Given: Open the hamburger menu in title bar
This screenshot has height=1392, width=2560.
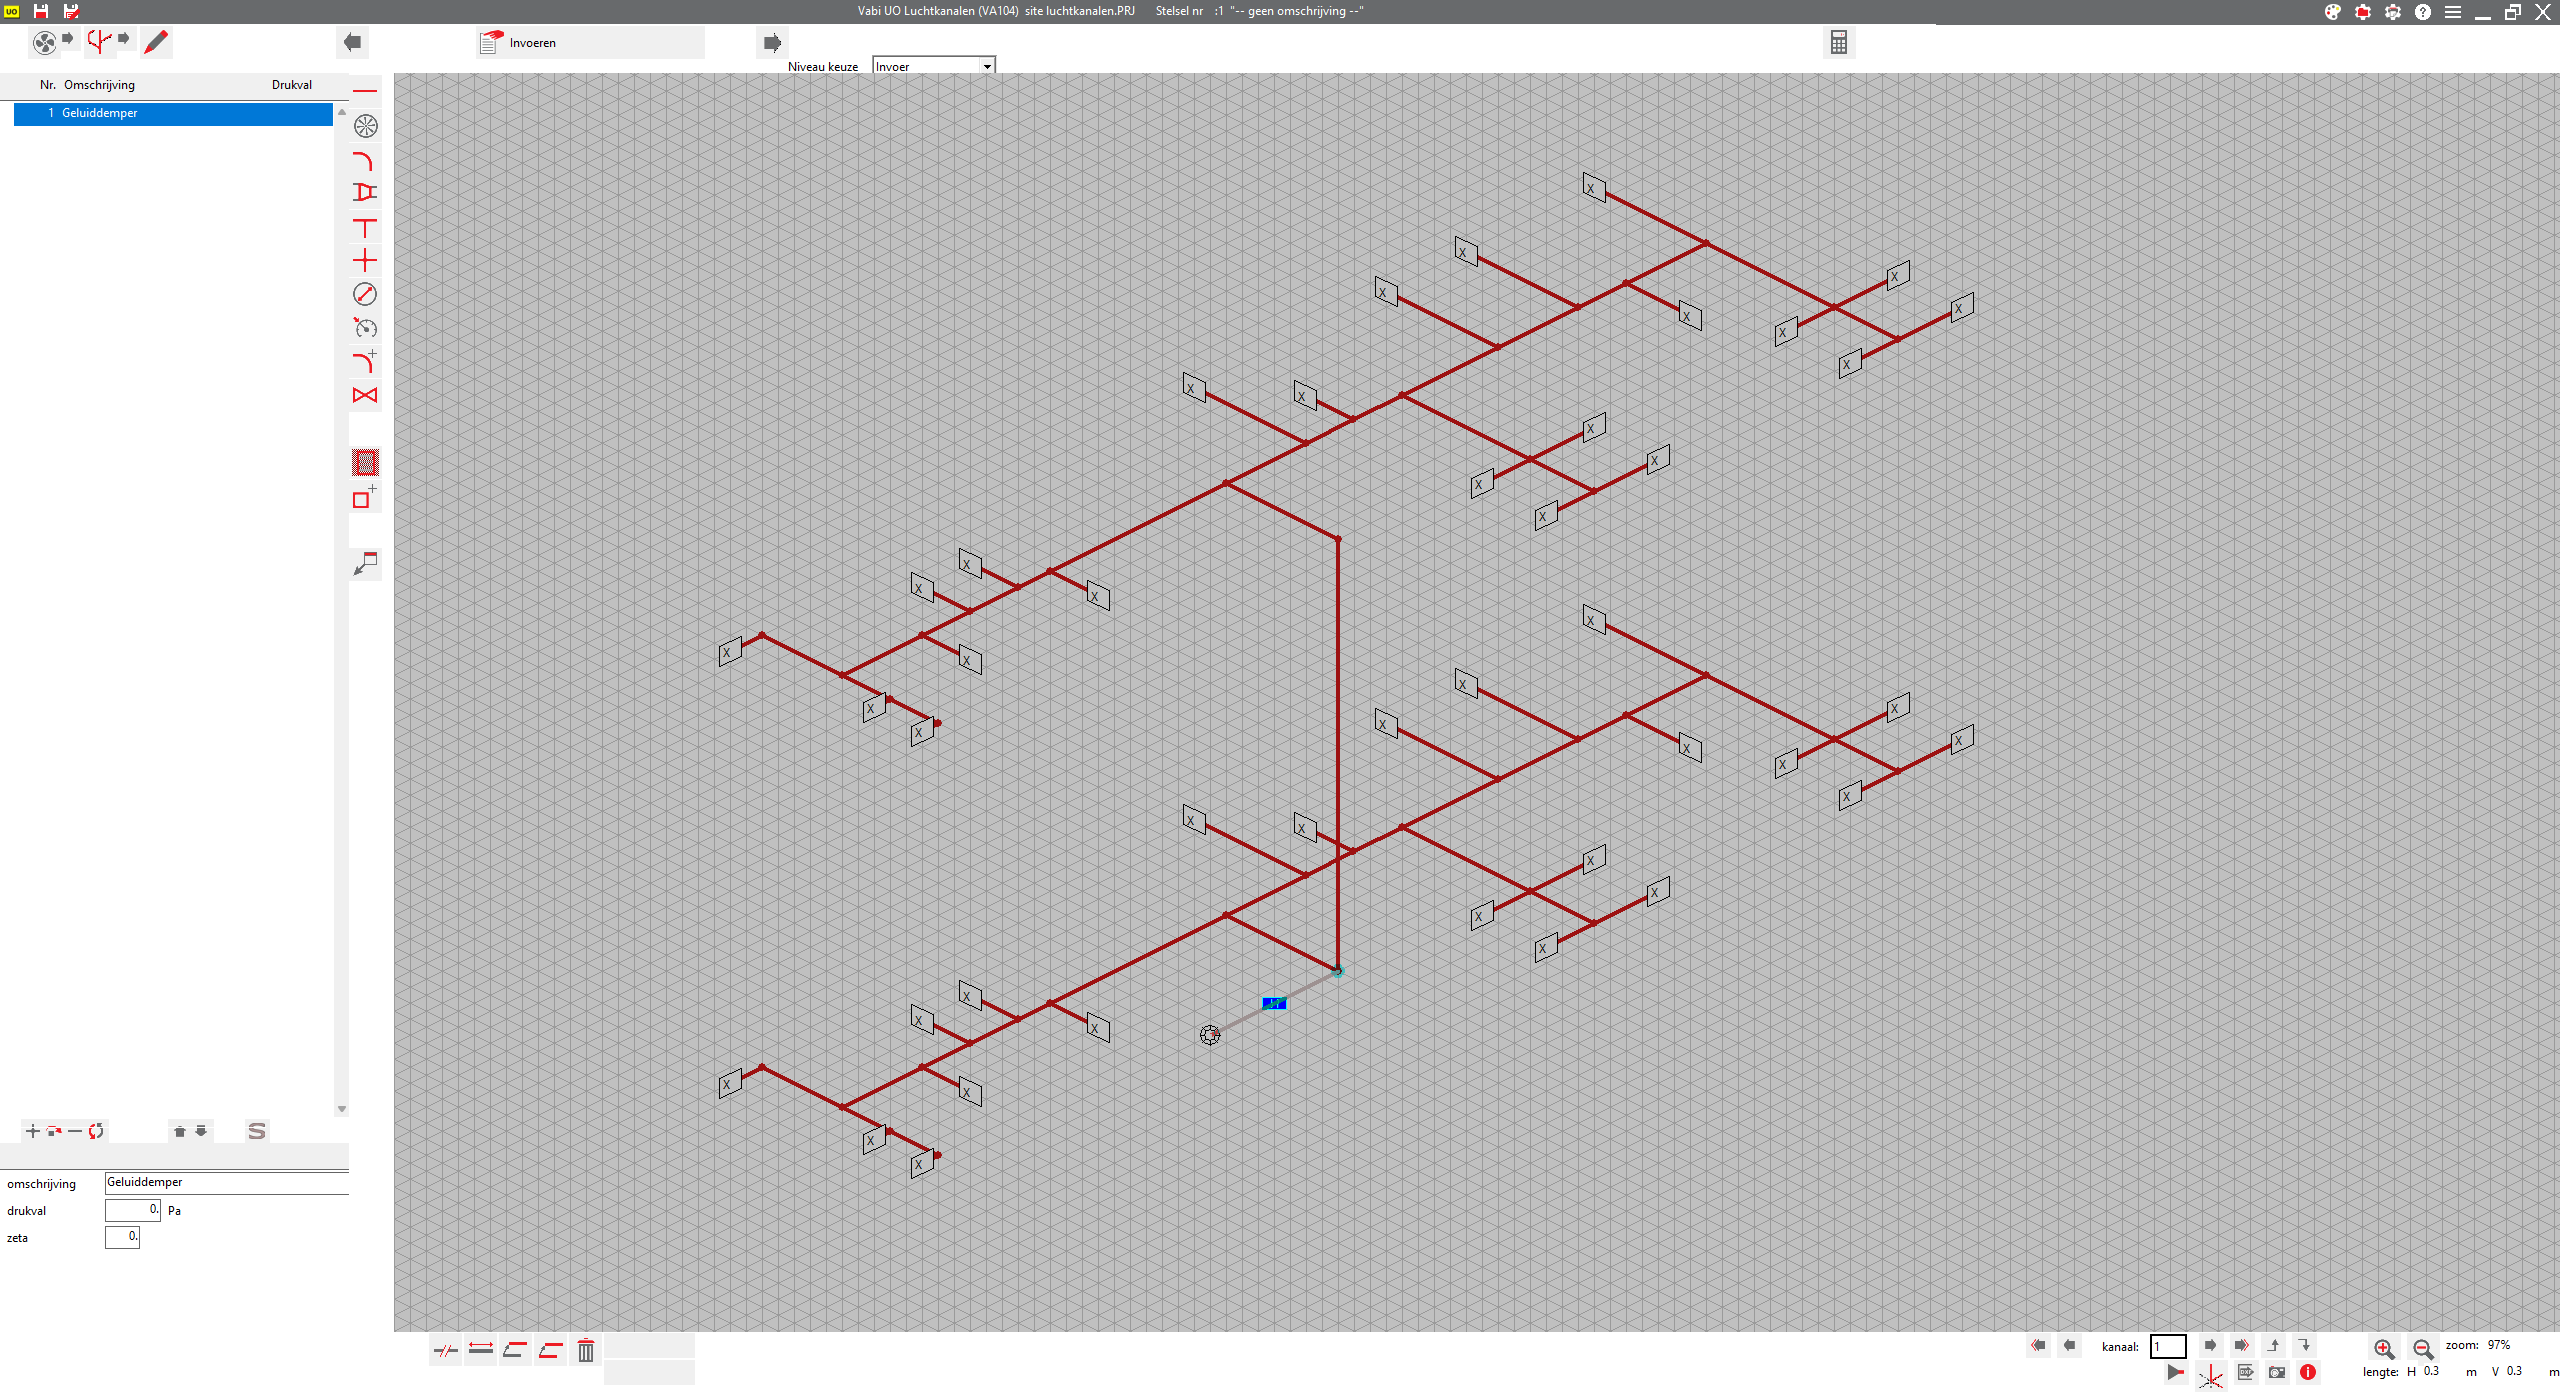Looking at the screenshot, I should (x=2453, y=12).
